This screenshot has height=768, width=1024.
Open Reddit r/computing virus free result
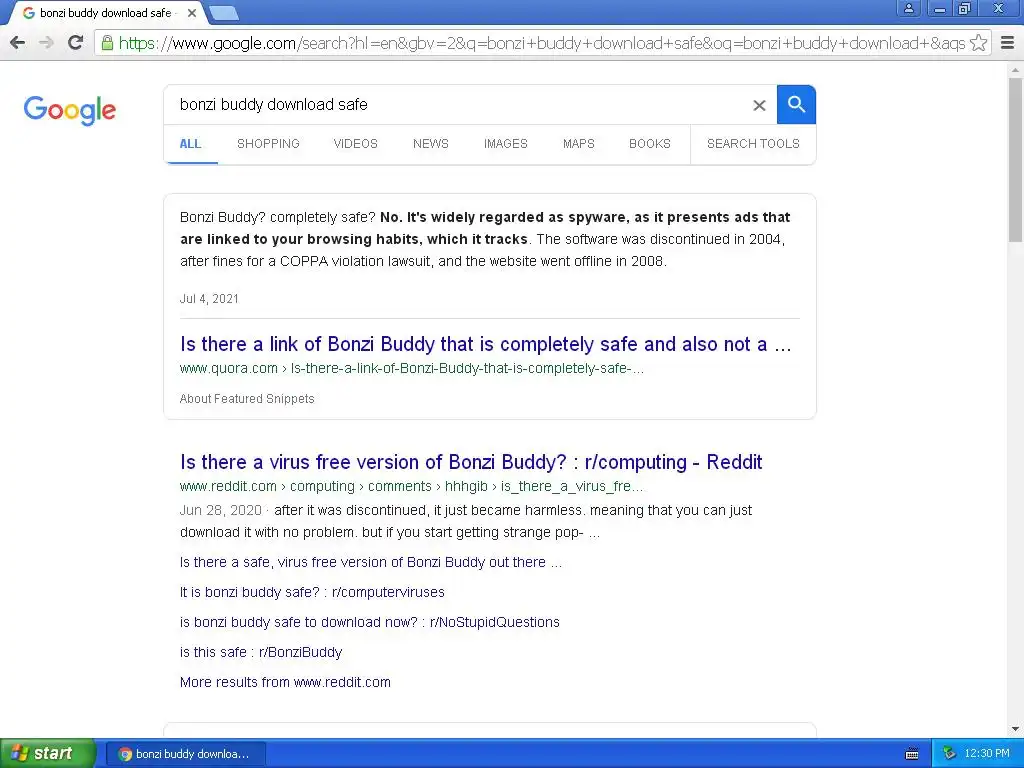[471, 462]
